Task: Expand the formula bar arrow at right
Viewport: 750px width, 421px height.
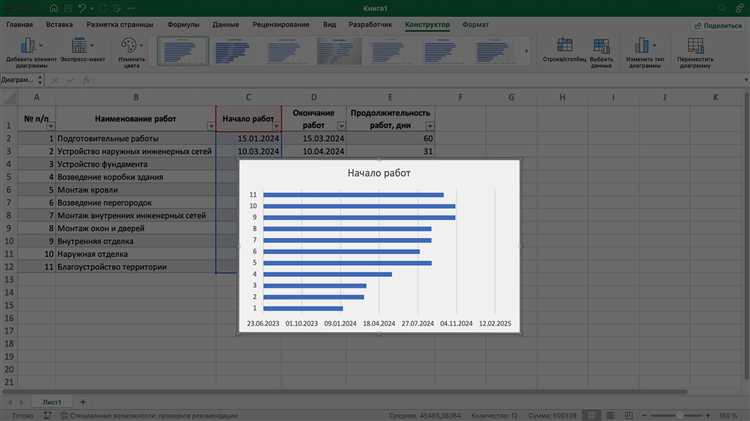Action: 746,80
